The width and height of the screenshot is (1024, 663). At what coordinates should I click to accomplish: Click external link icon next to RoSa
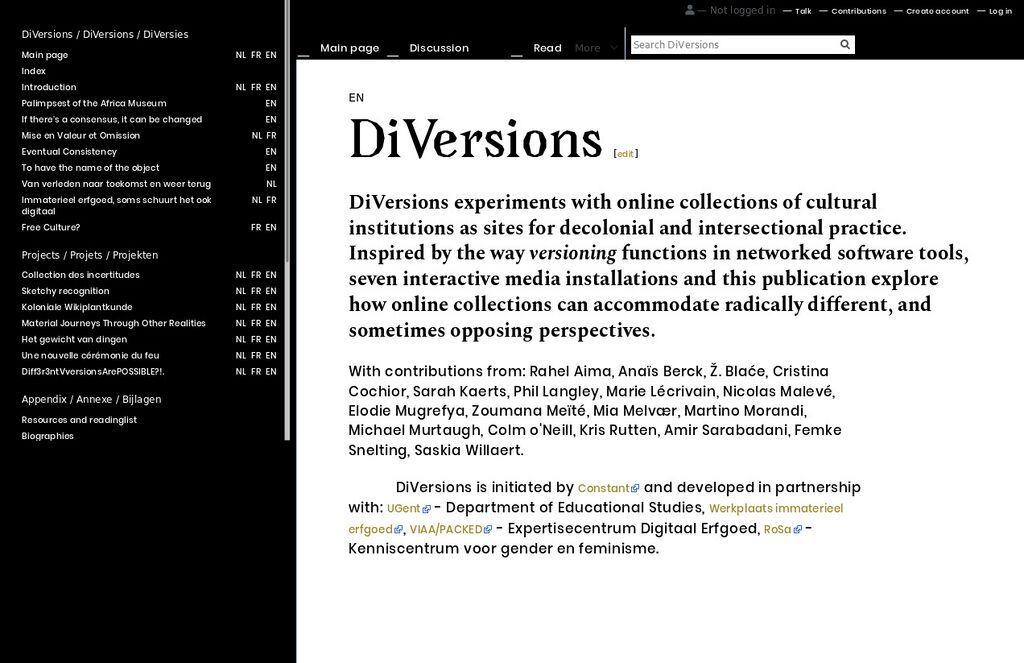coord(798,530)
